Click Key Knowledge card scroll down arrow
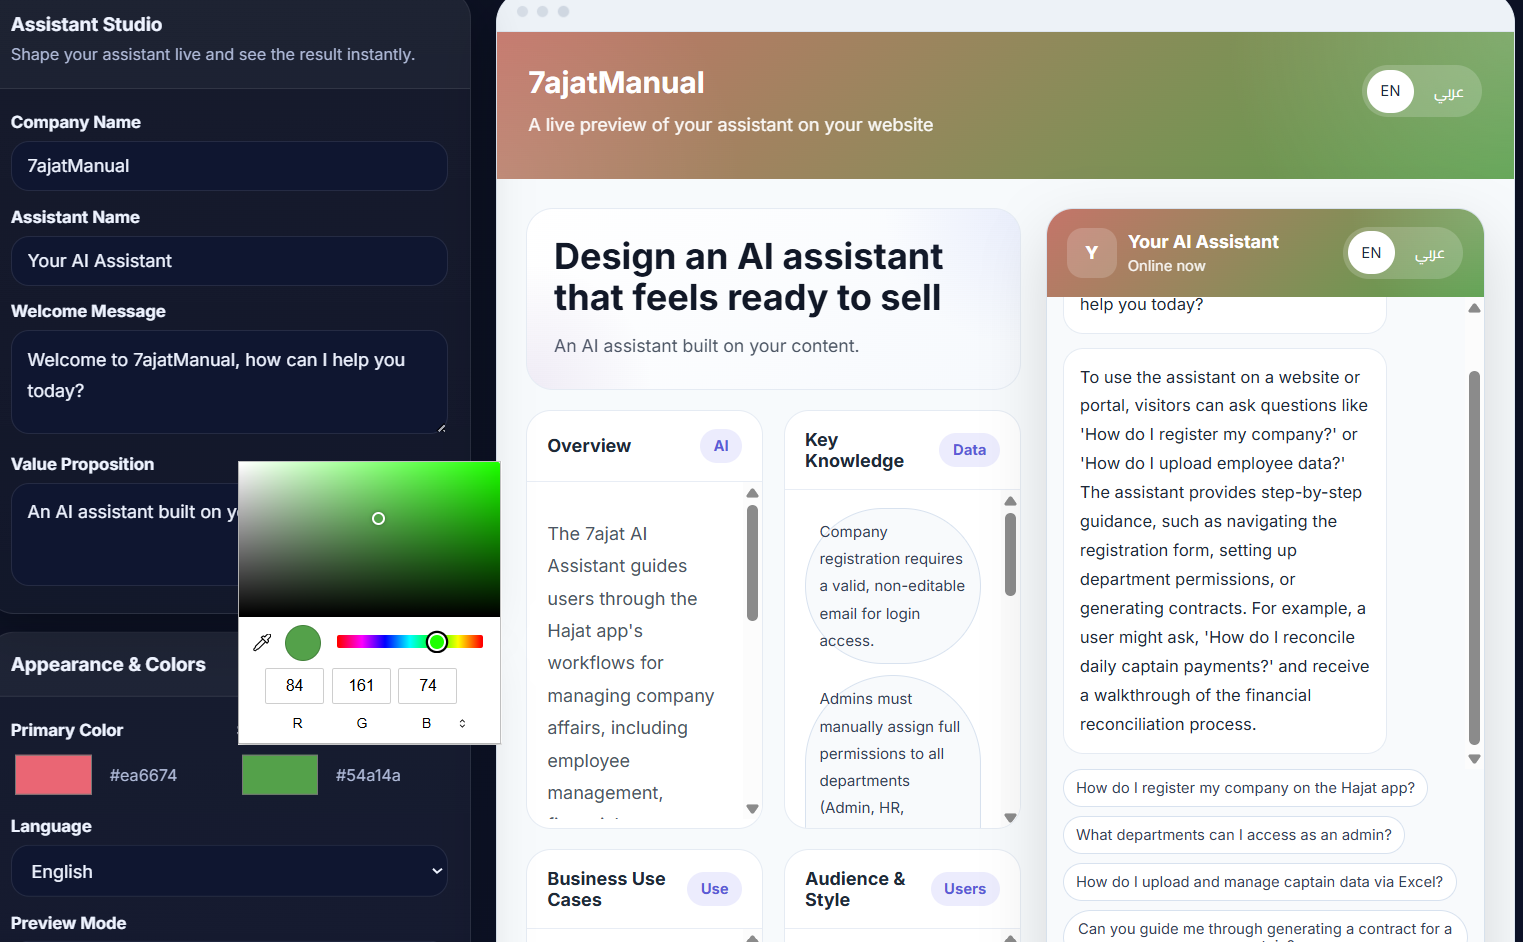The height and width of the screenshot is (942, 1523). 1010,818
